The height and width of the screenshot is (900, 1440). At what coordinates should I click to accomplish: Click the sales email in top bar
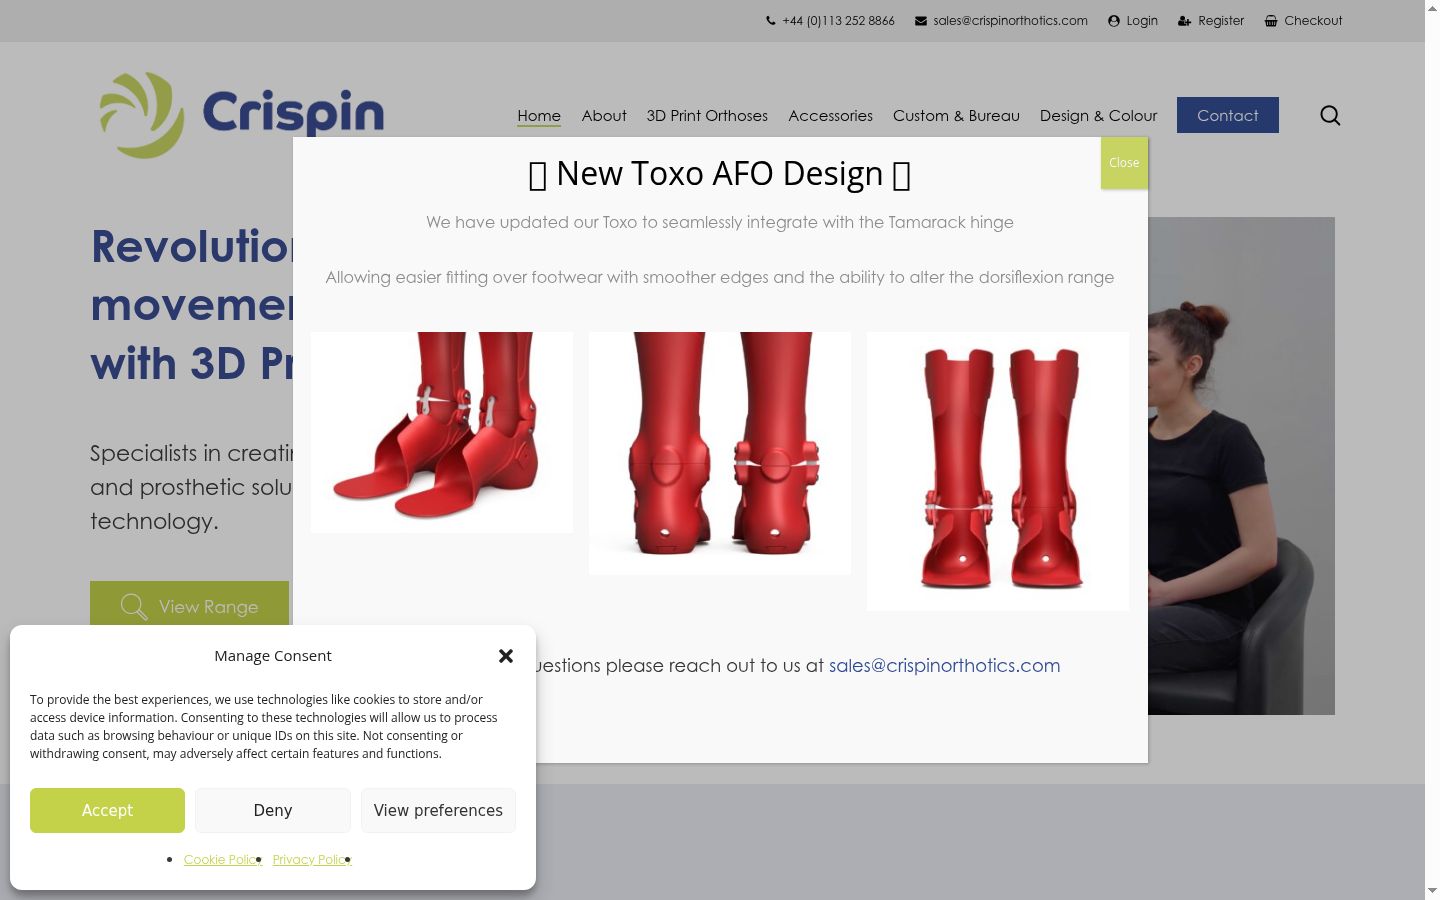1010,21
